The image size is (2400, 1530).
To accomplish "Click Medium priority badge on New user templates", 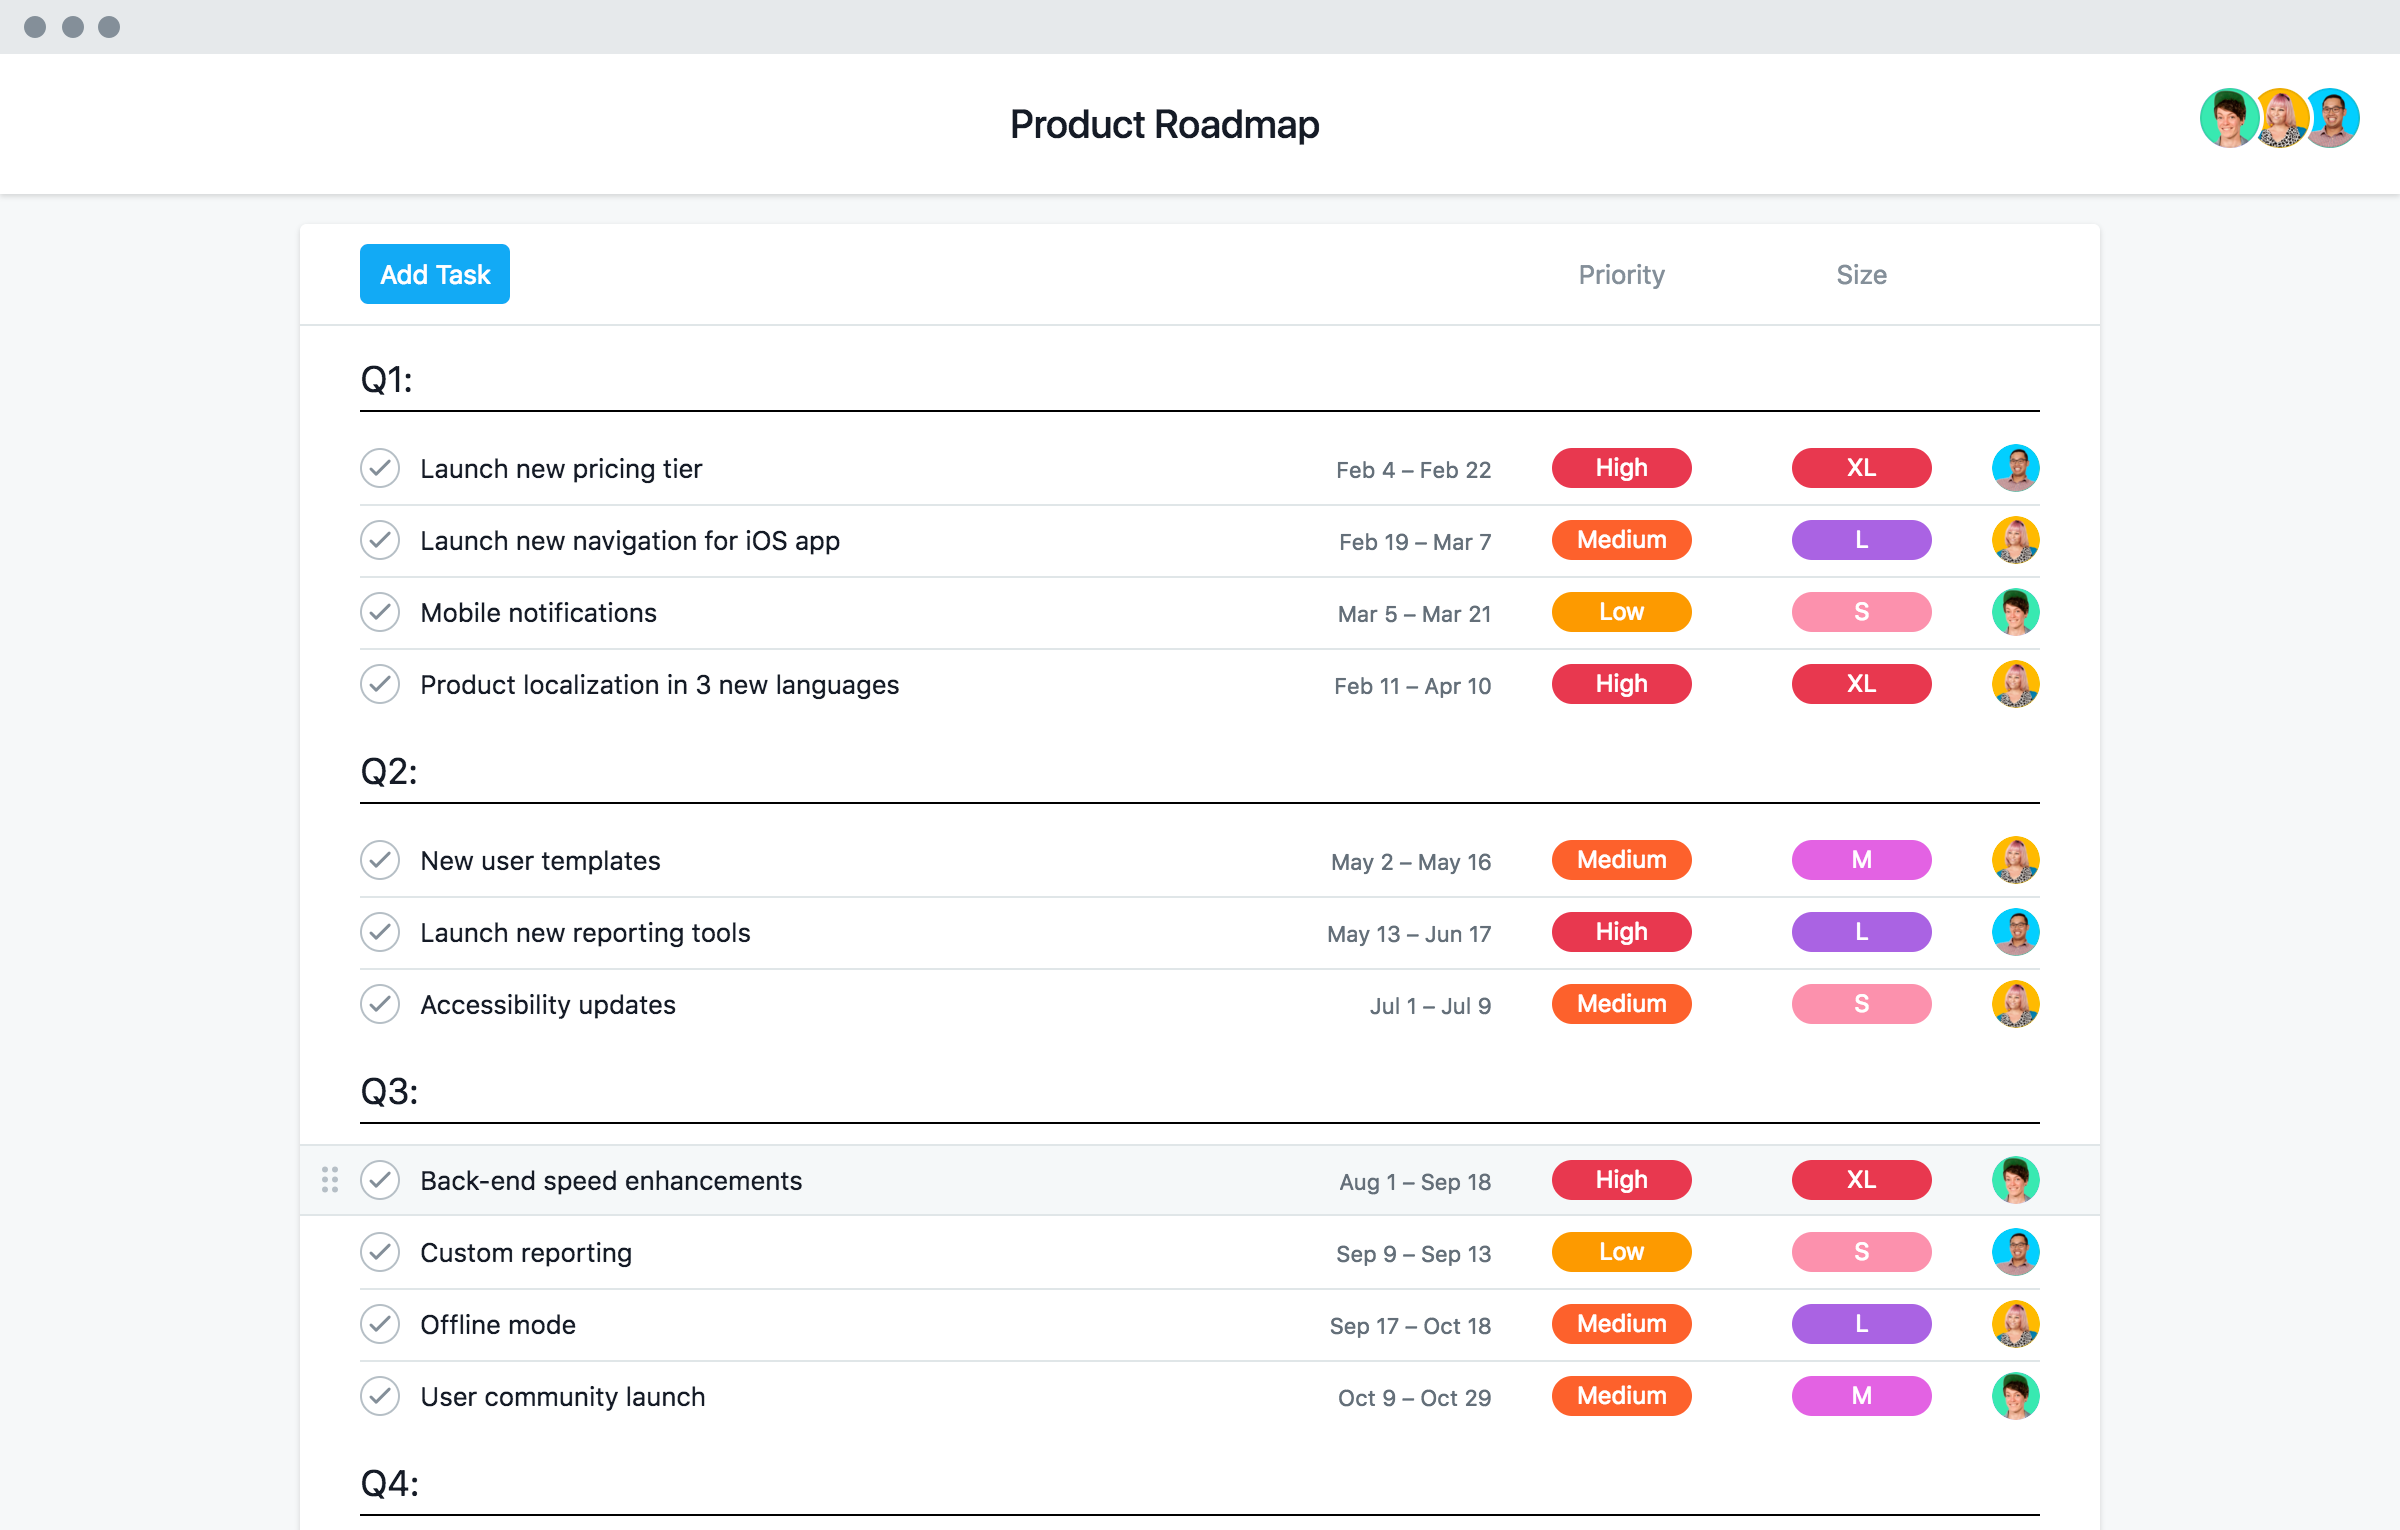I will point(1618,860).
